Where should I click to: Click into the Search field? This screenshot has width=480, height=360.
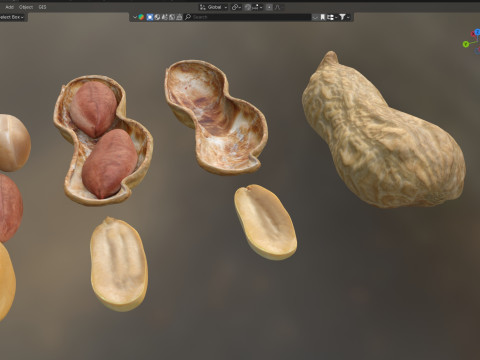coord(248,17)
